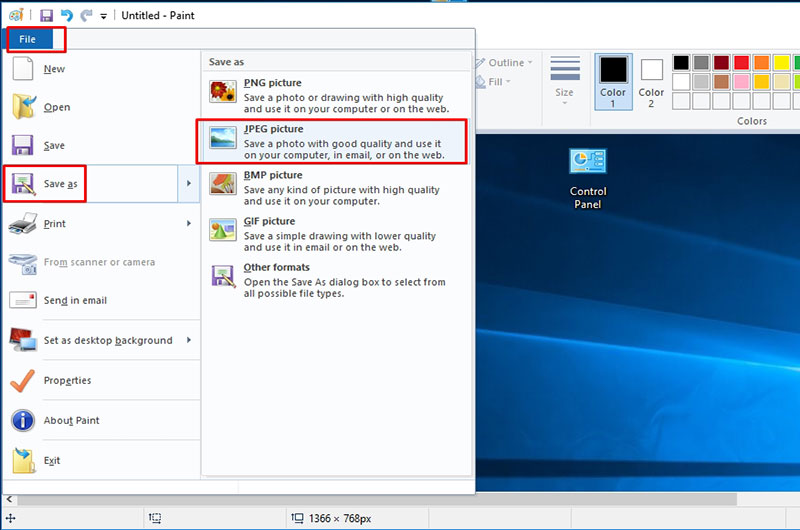Choose Save in the File menu

click(101, 145)
